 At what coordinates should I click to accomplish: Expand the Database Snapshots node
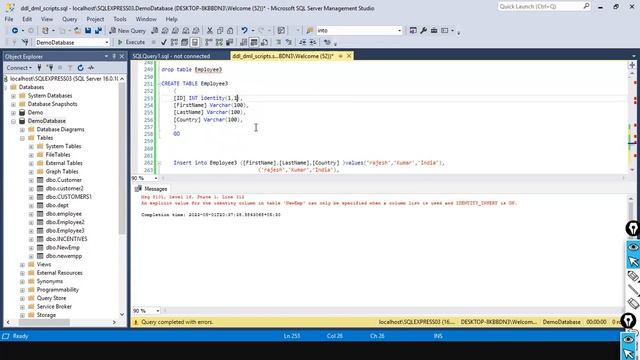point(13,104)
